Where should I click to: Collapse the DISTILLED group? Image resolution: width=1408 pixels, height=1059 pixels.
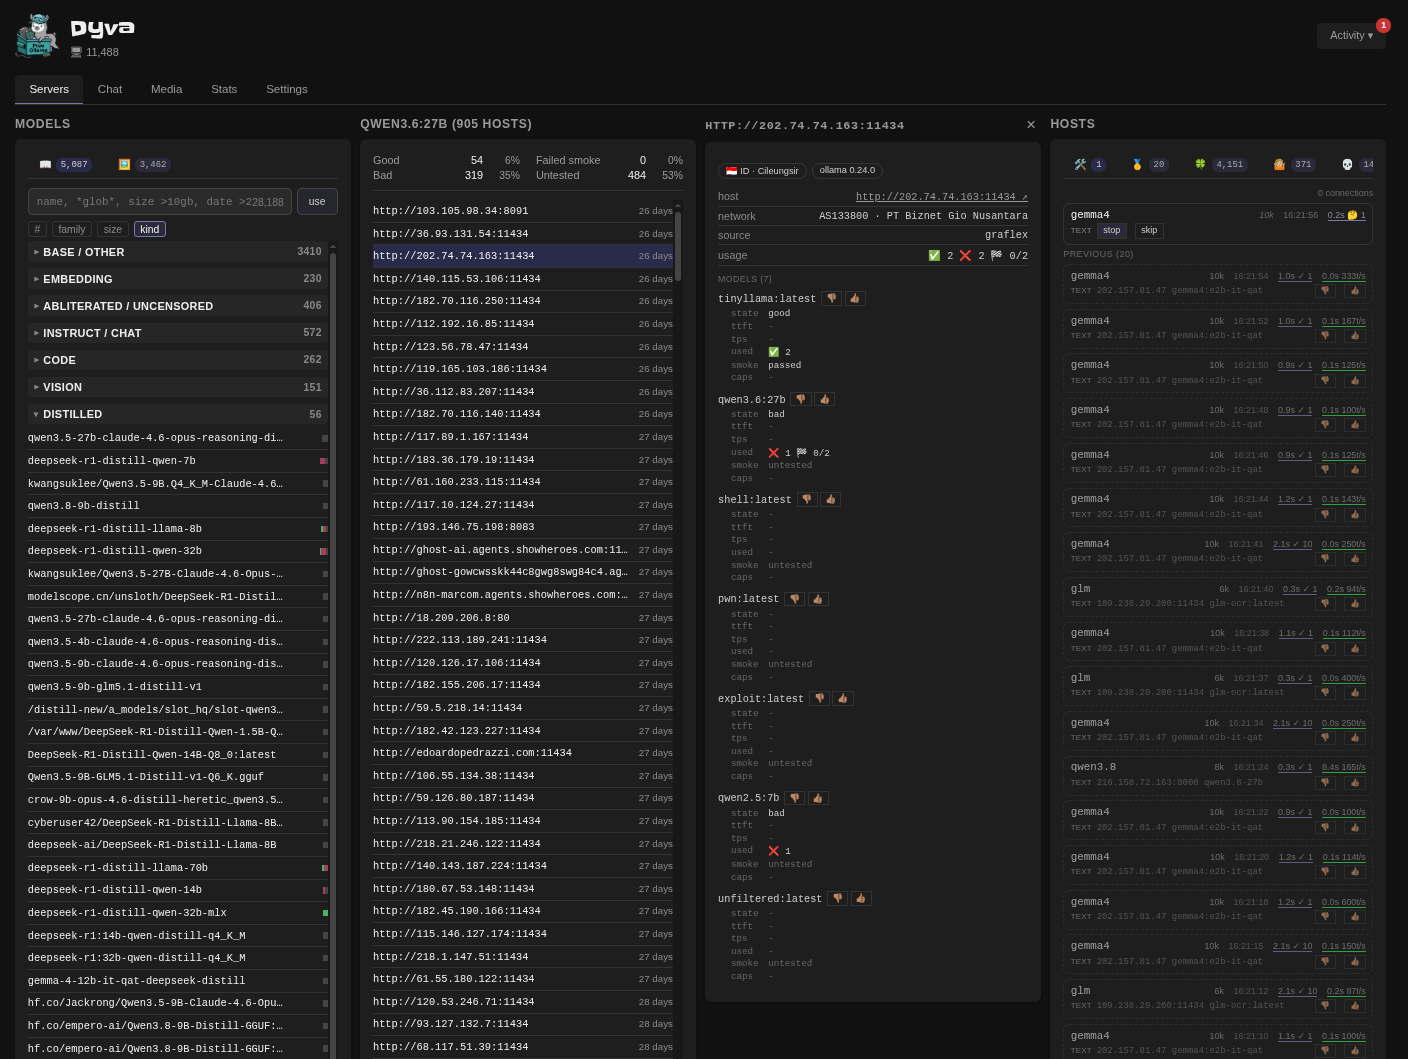[x=177, y=414]
